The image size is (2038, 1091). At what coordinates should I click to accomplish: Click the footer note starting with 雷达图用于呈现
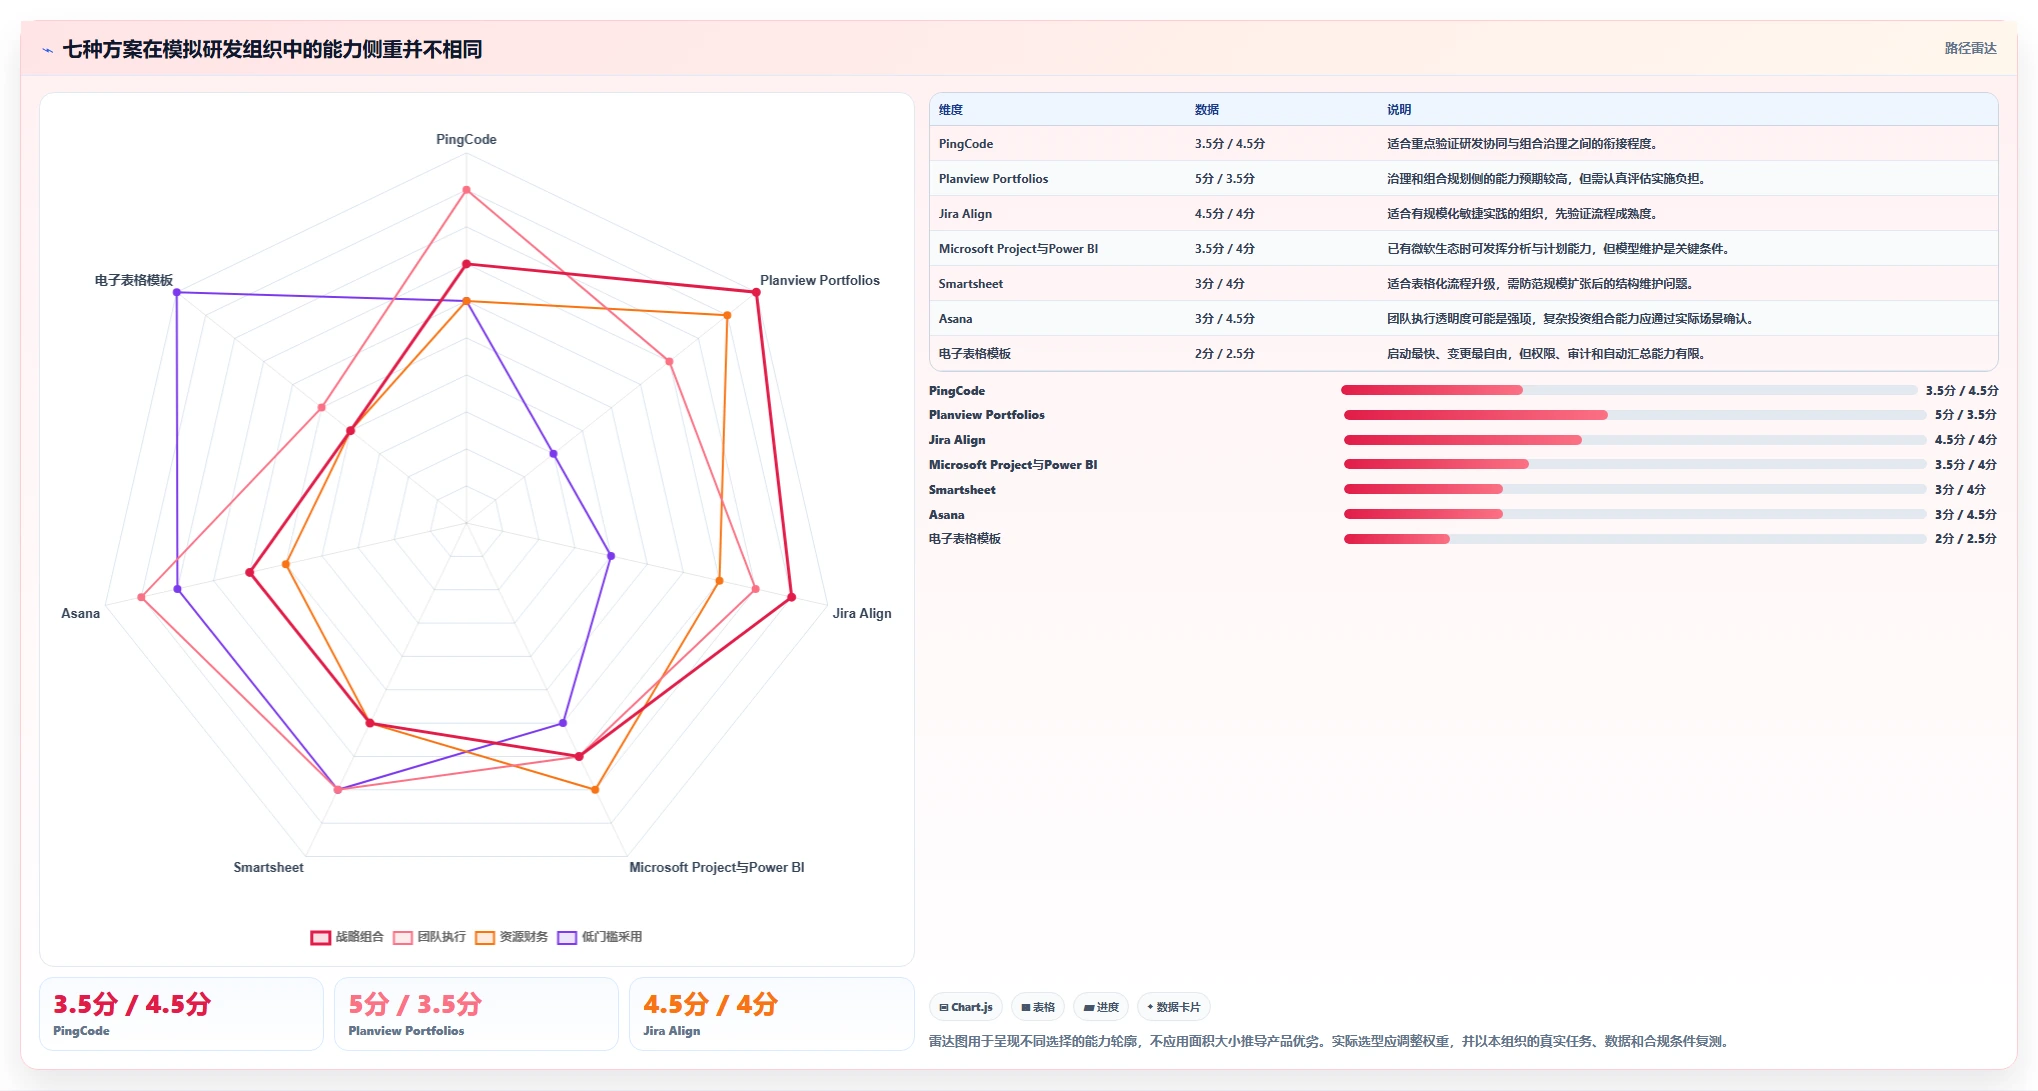(1331, 1041)
